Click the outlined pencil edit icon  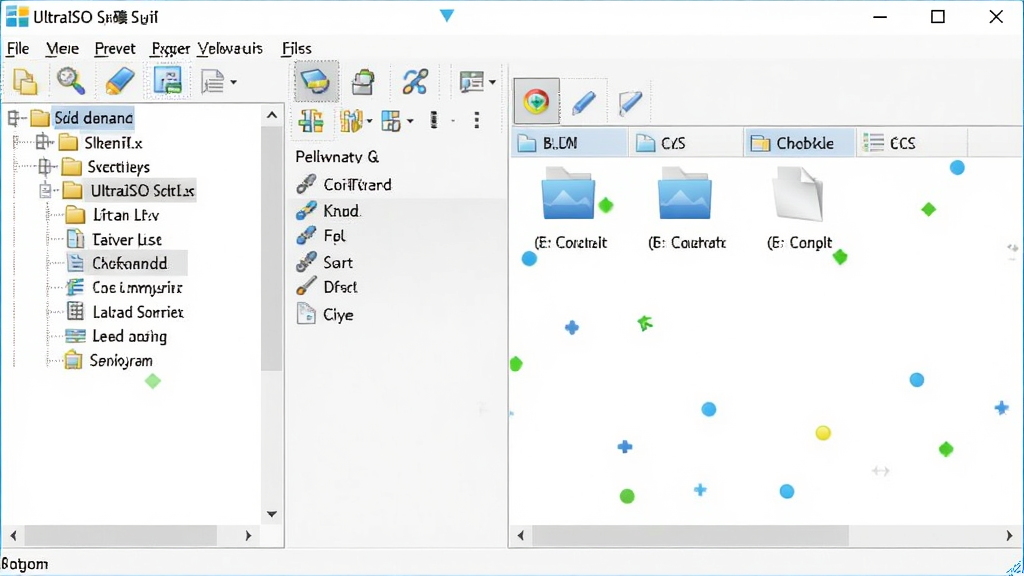click(630, 103)
